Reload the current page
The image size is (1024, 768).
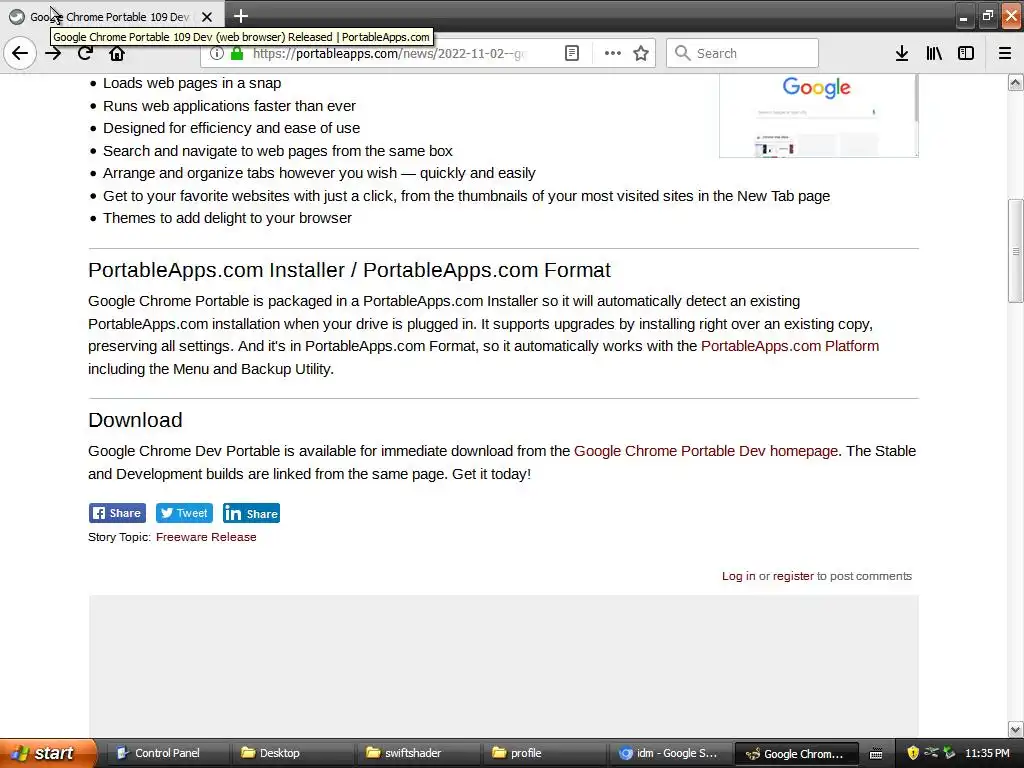pyautogui.click(x=85, y=54)
